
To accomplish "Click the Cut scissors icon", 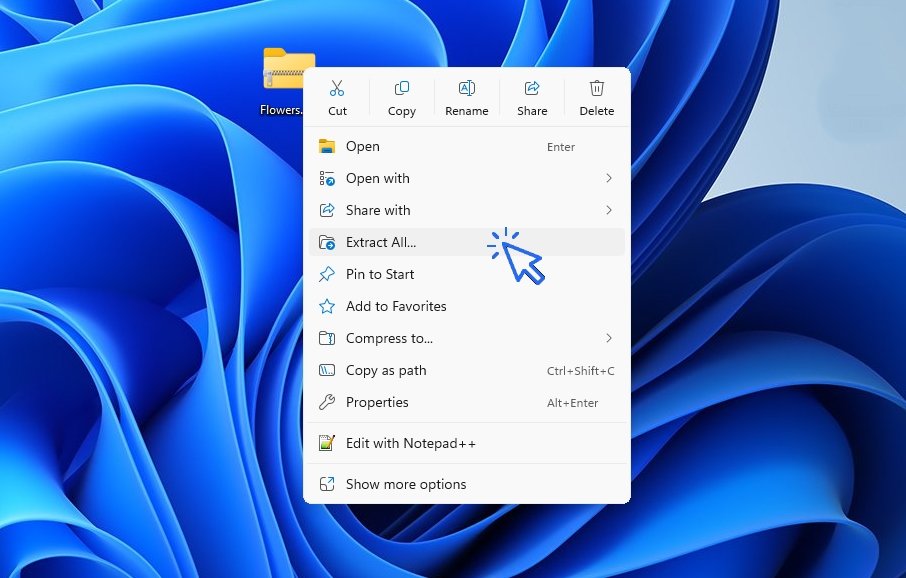I will point(337,89).
